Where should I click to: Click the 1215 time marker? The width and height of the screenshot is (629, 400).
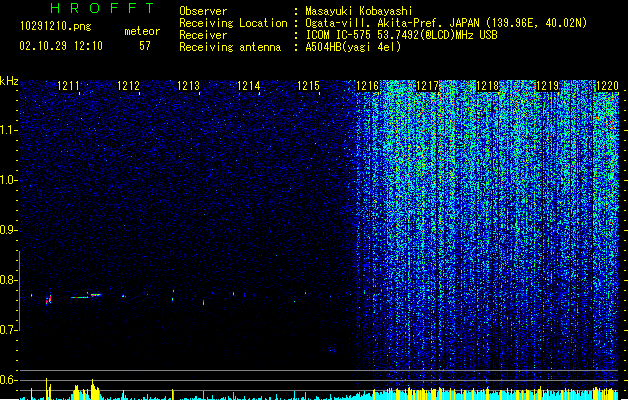point(308,86)
